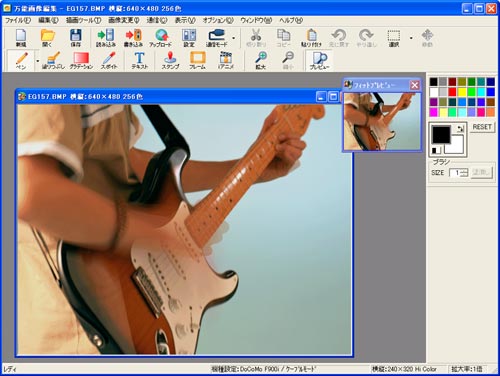This screenshot has width=500, height=376.
Task: Create a new image with 新規 icon
Action: coord(21,38)
